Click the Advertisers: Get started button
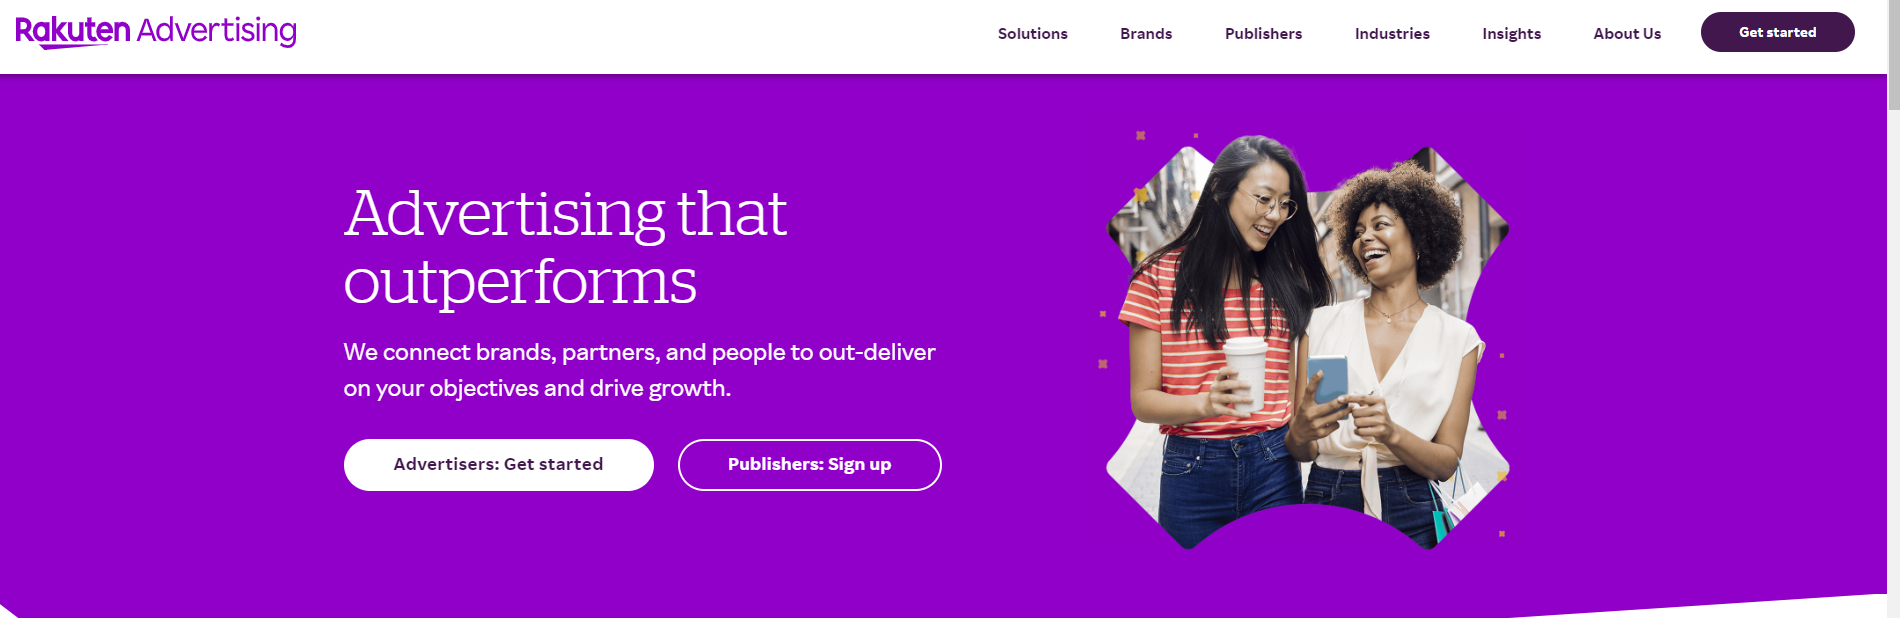The width and height of the screenshot is (1900, 618). 498,465
